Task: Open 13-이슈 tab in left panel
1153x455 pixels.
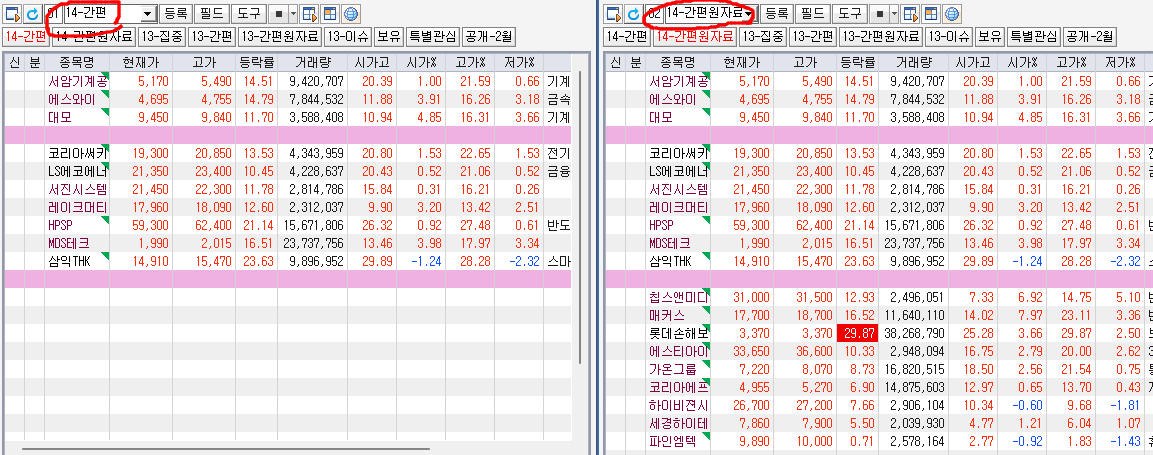Action: (348, 36)
